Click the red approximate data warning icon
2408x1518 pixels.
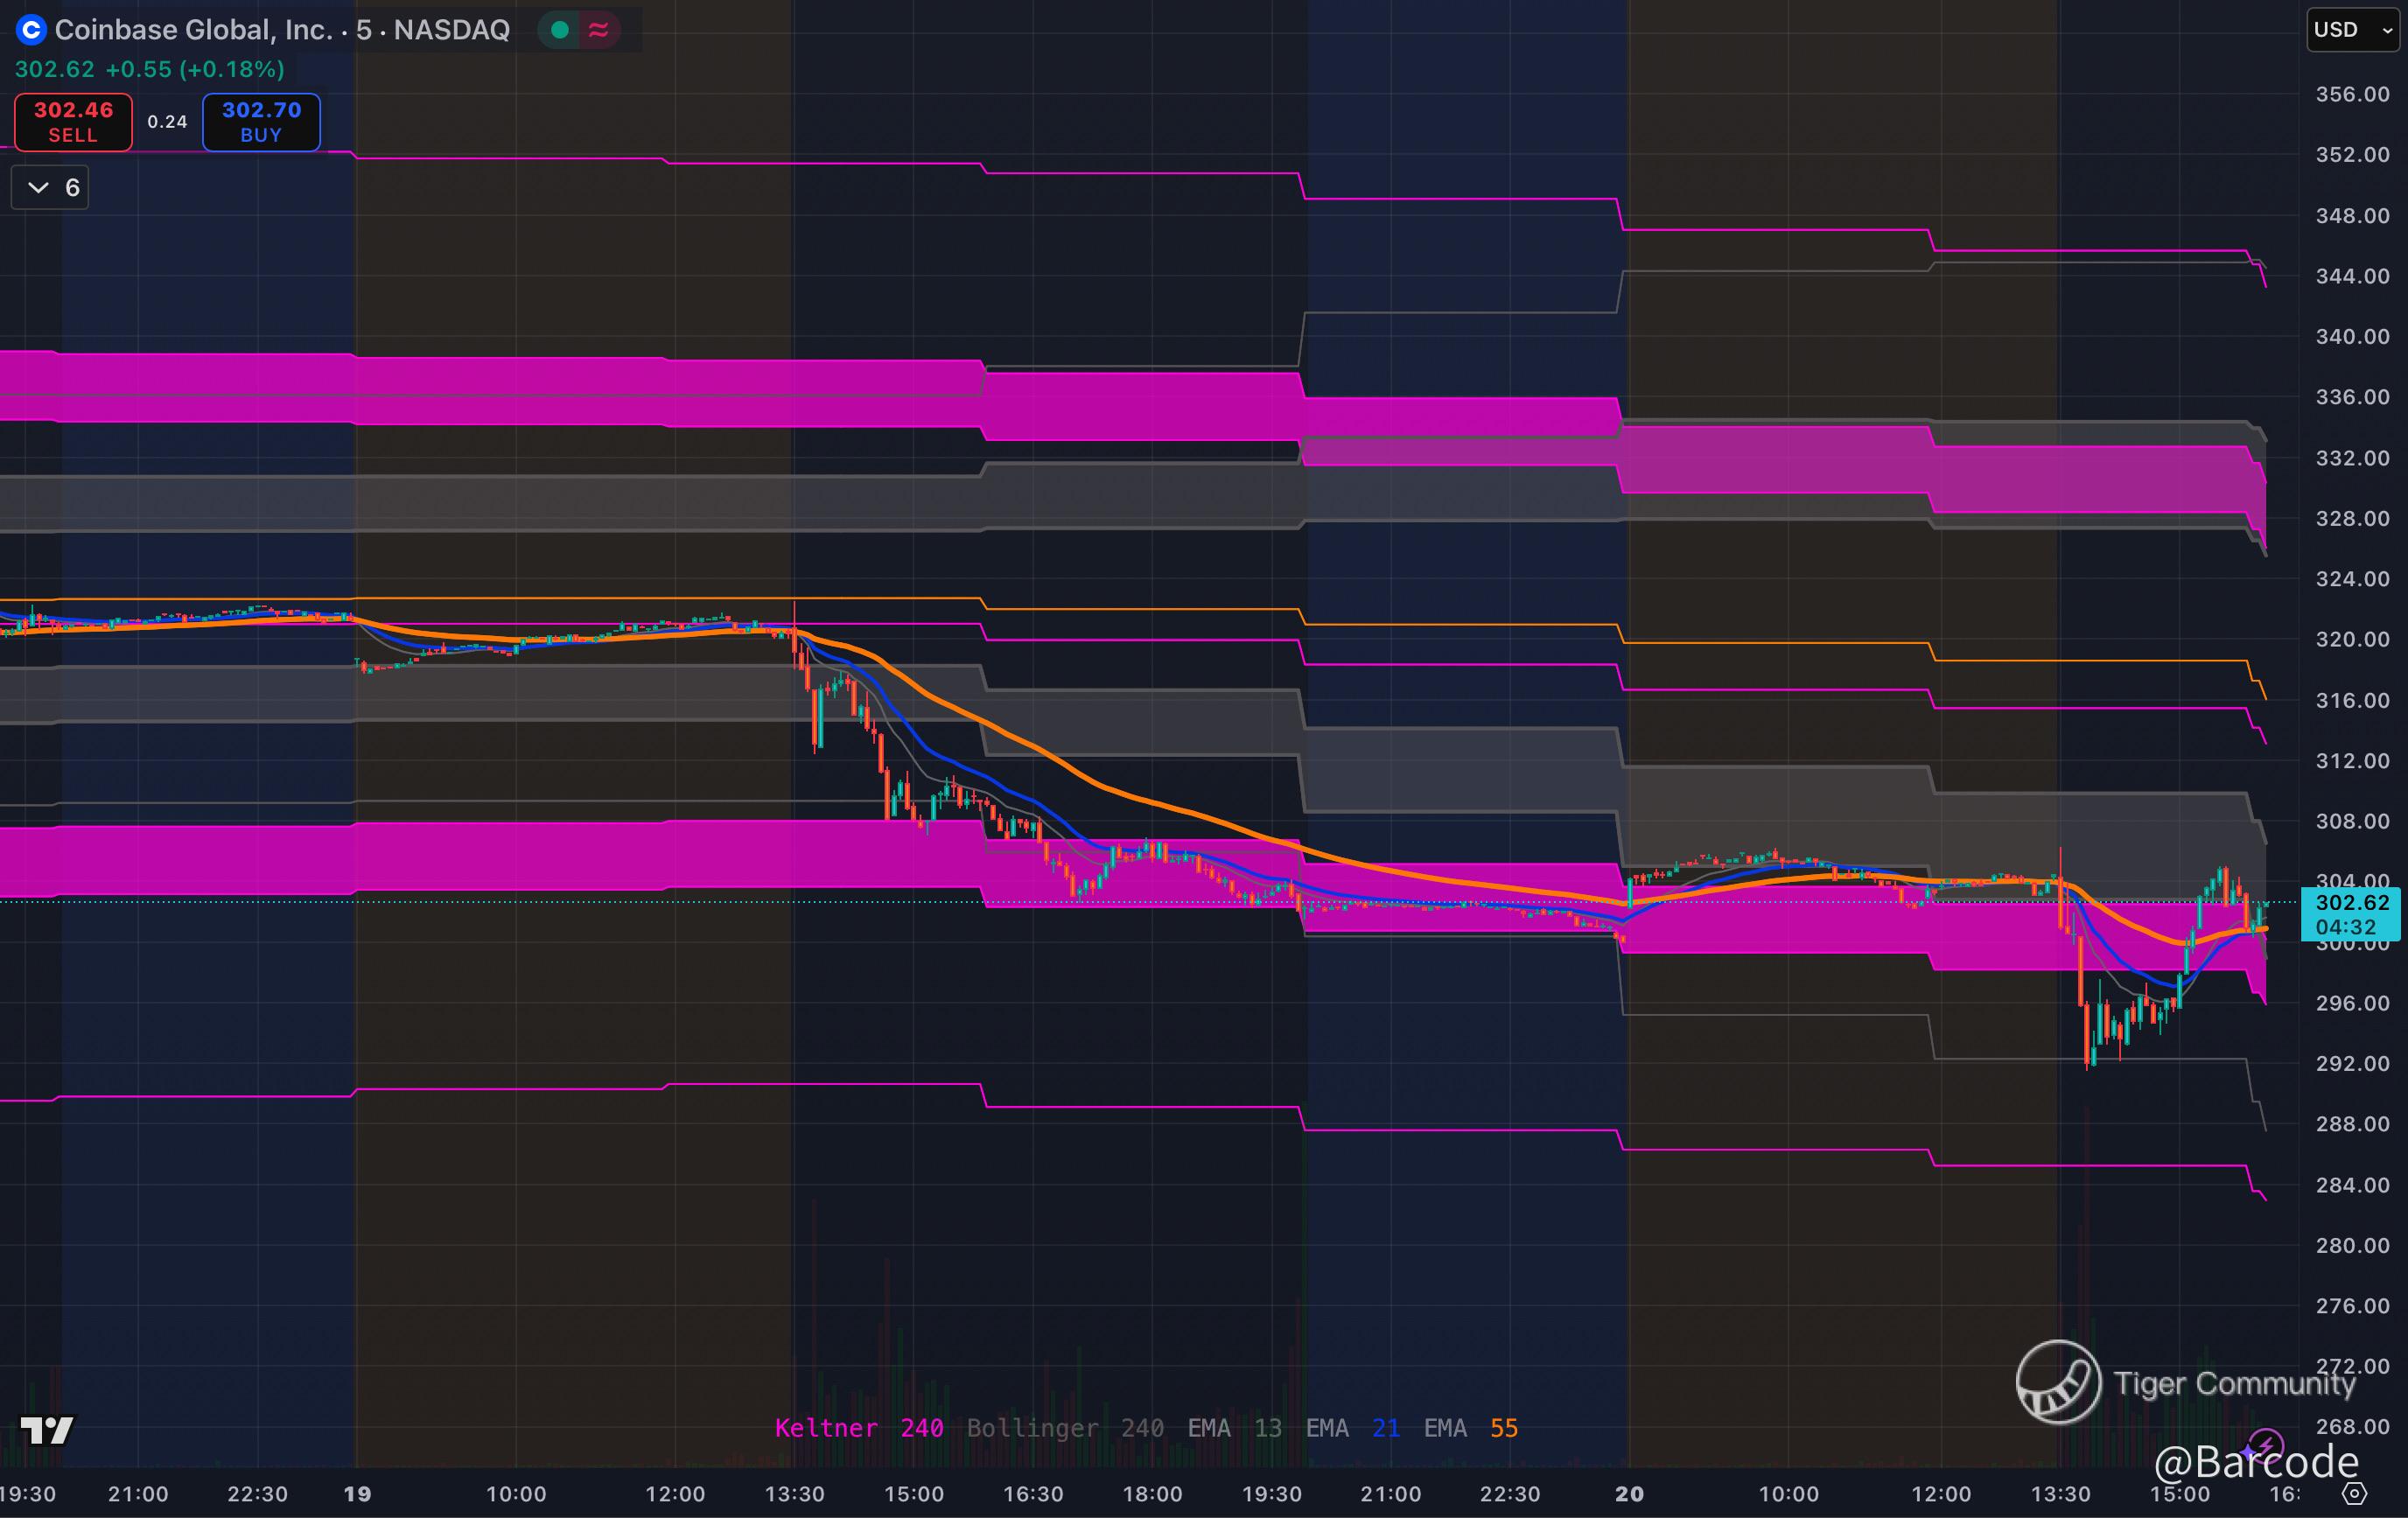(x=599, y=30)
